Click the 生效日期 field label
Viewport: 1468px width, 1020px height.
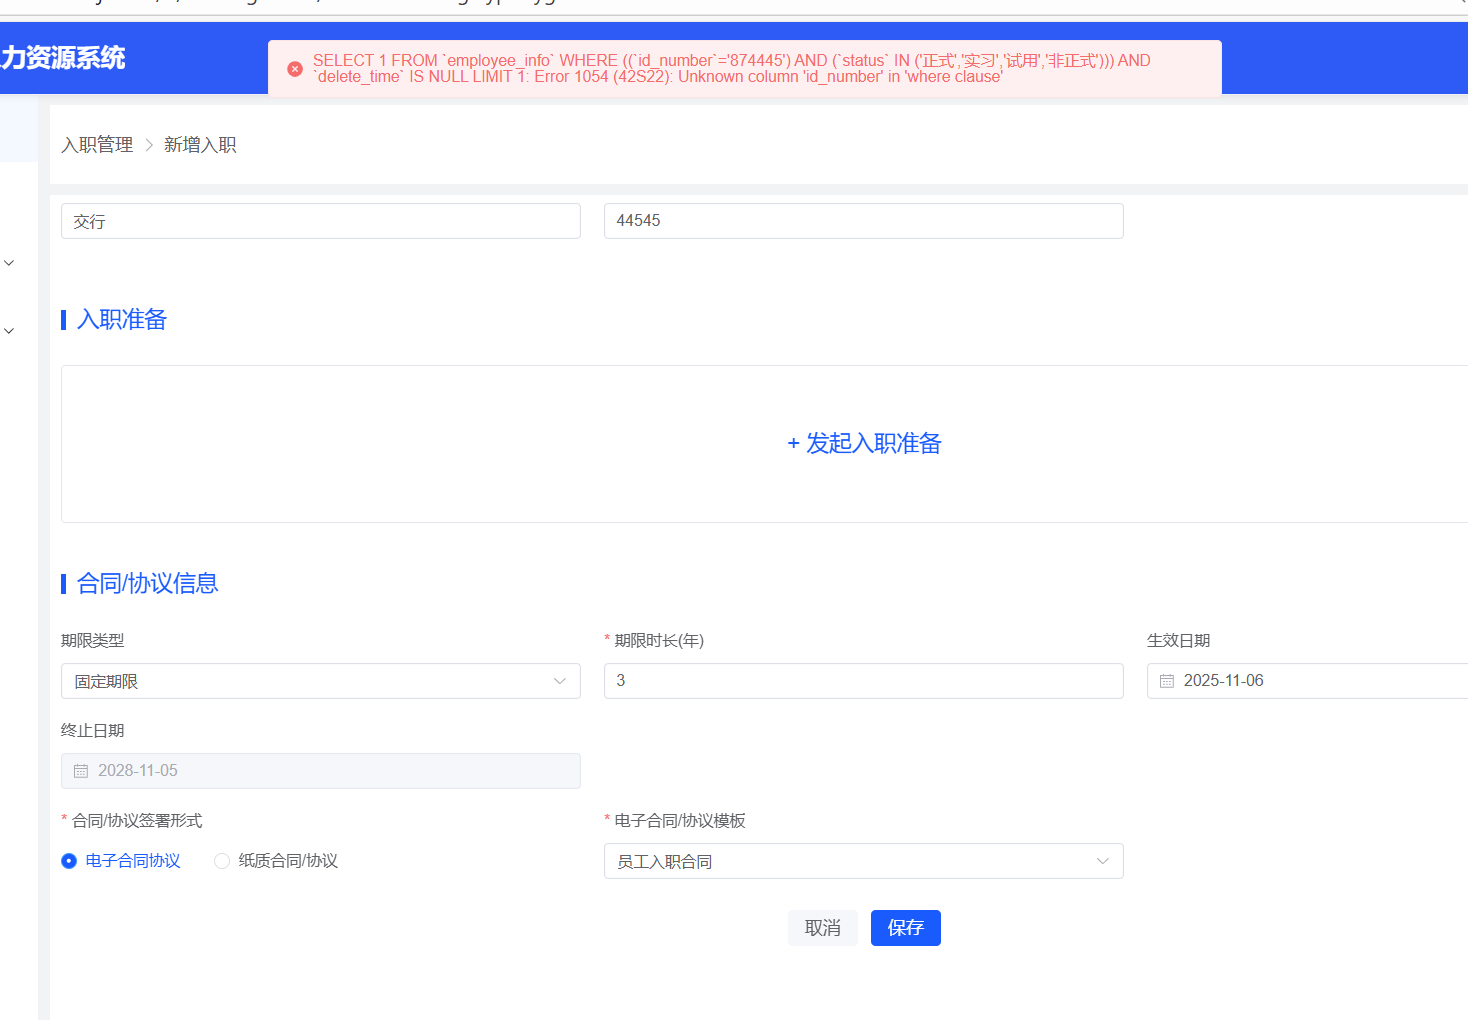tap(1179, 641)
